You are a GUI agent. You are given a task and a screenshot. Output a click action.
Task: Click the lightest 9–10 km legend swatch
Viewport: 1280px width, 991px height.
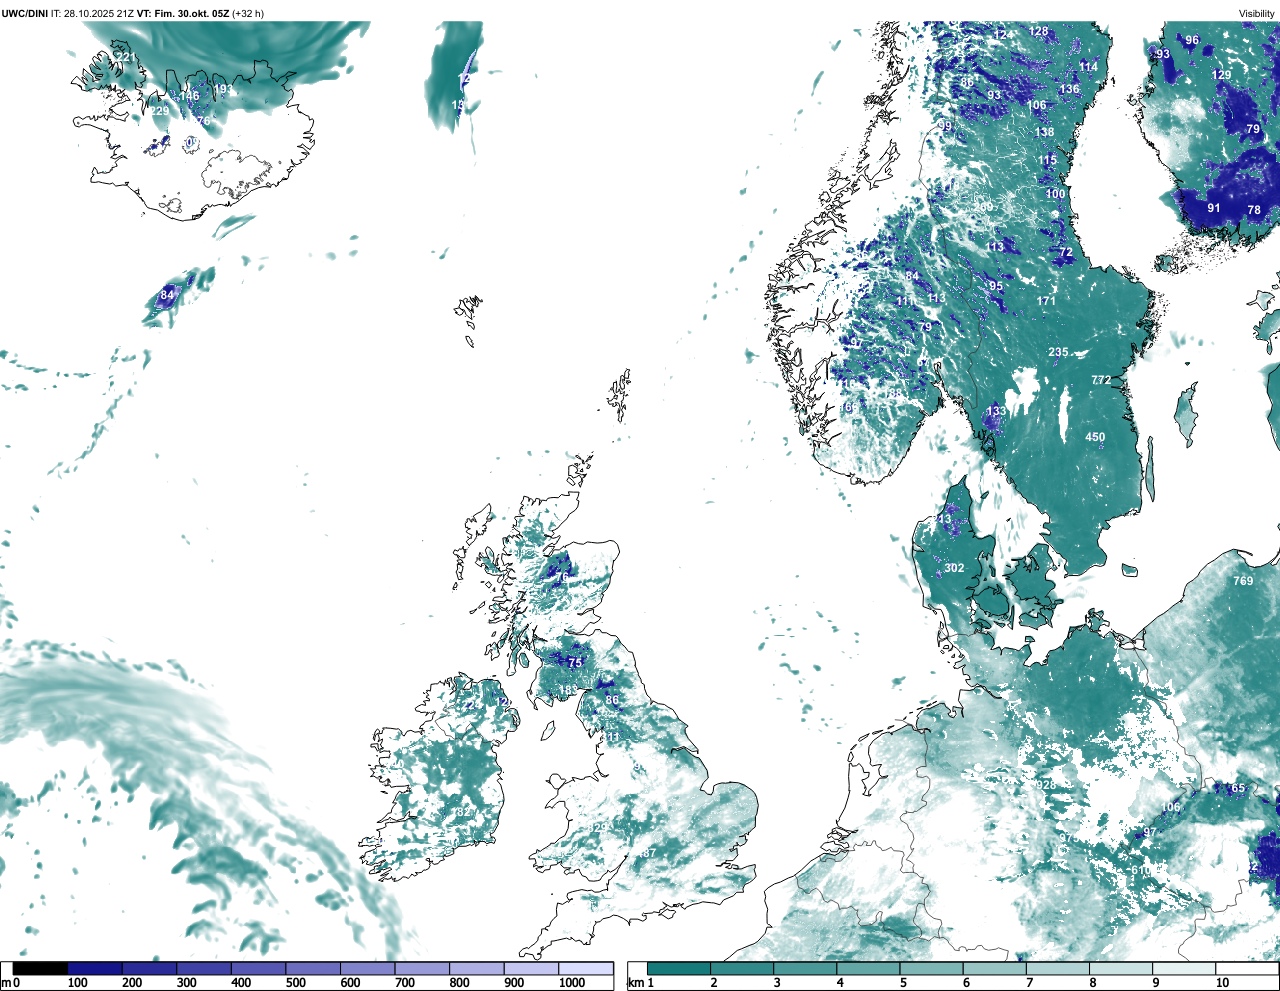tap(1185, 968)
